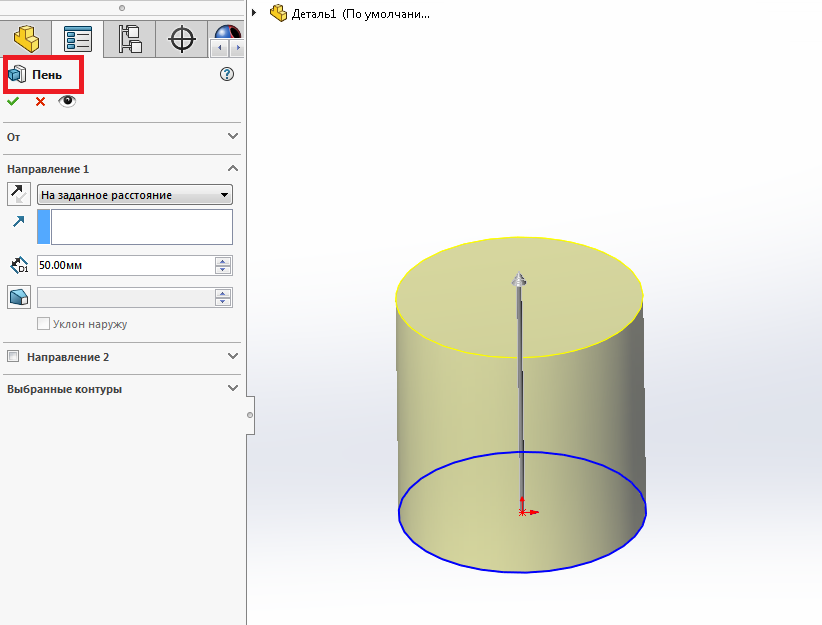The width and height of the screenshot is (822, 625).
Task: Expand the От section
Action: tap(233, 136)
